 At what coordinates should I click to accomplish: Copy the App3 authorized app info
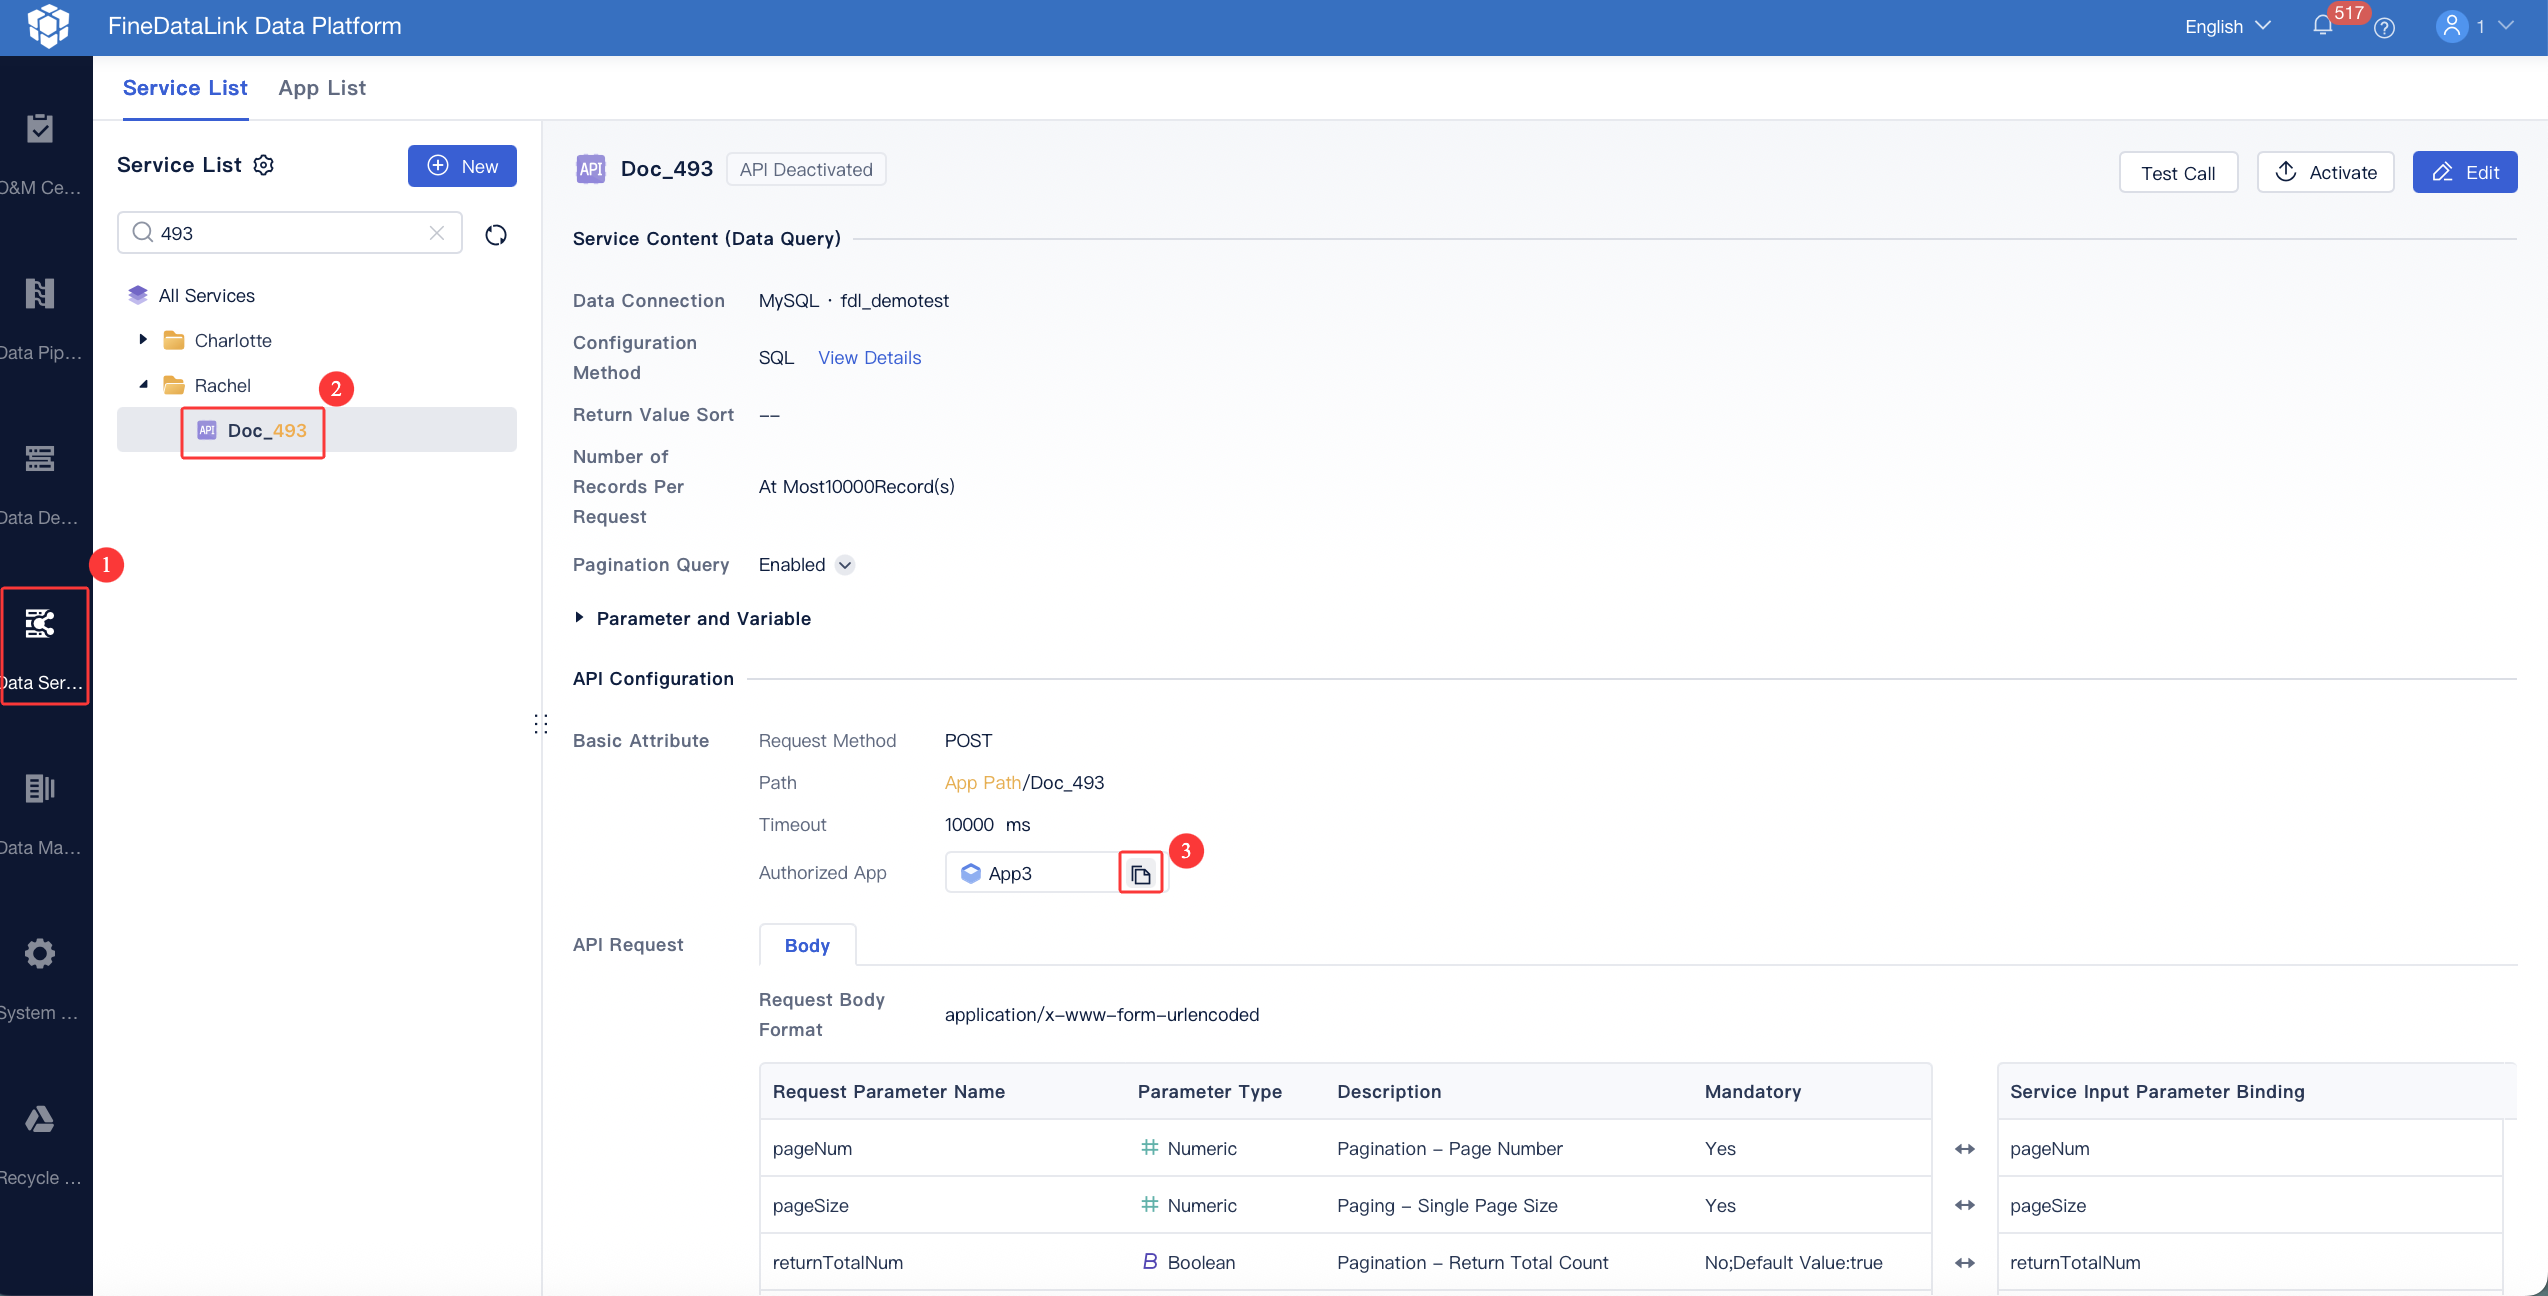[x=1141, y=874]
